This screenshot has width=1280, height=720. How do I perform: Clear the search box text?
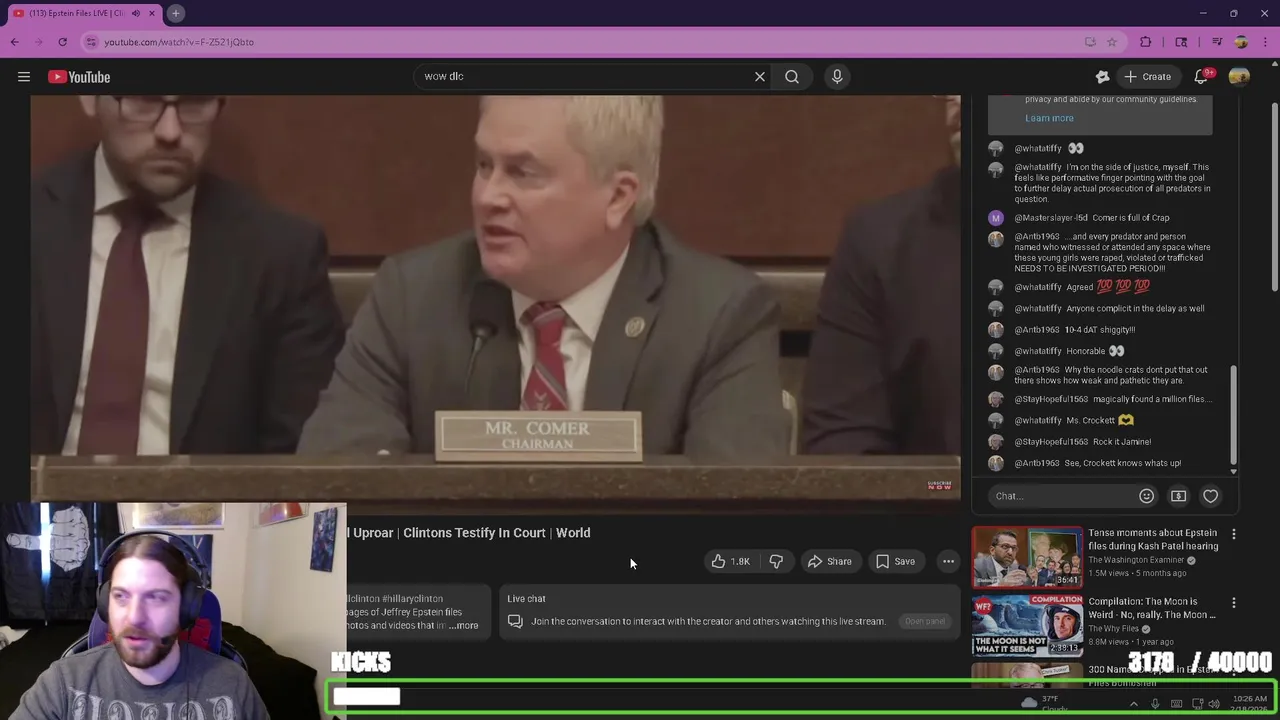pos(759,76)
